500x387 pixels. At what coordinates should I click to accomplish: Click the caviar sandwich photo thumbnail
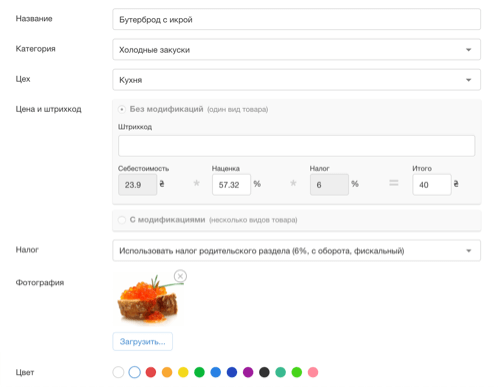[x=148, y=298]
